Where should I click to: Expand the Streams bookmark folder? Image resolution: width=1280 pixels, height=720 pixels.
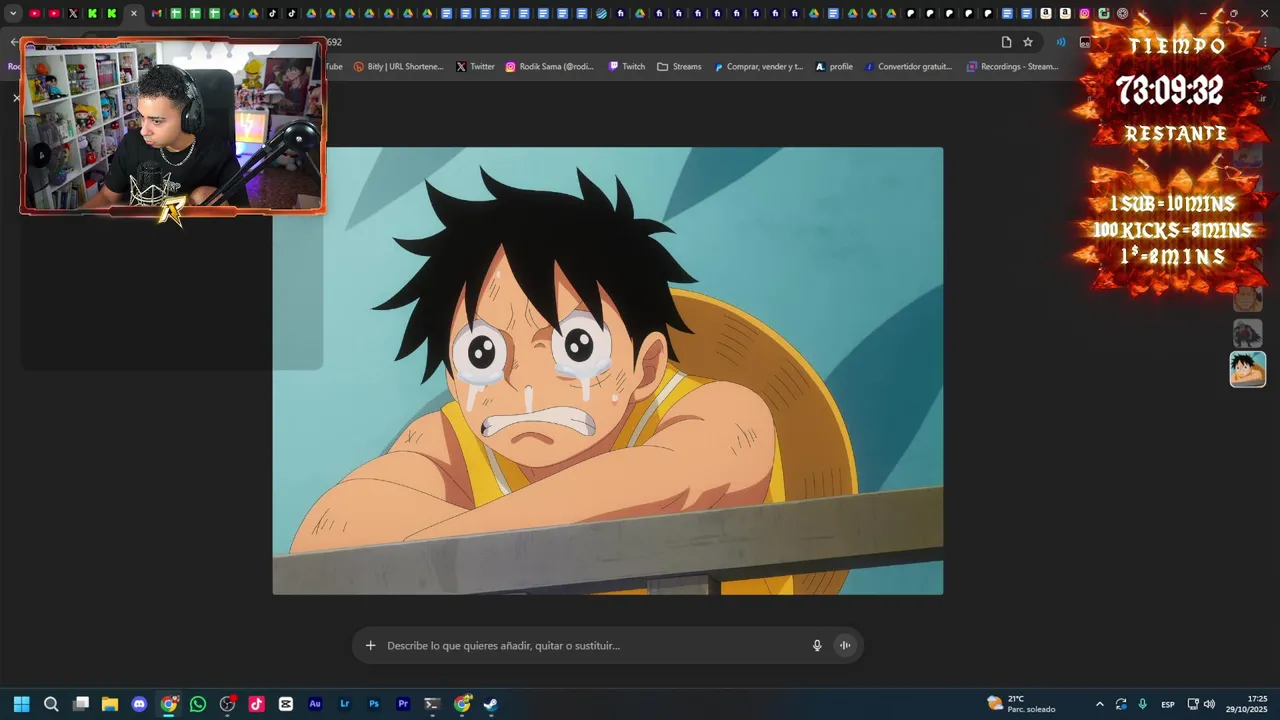coord(679,67)
